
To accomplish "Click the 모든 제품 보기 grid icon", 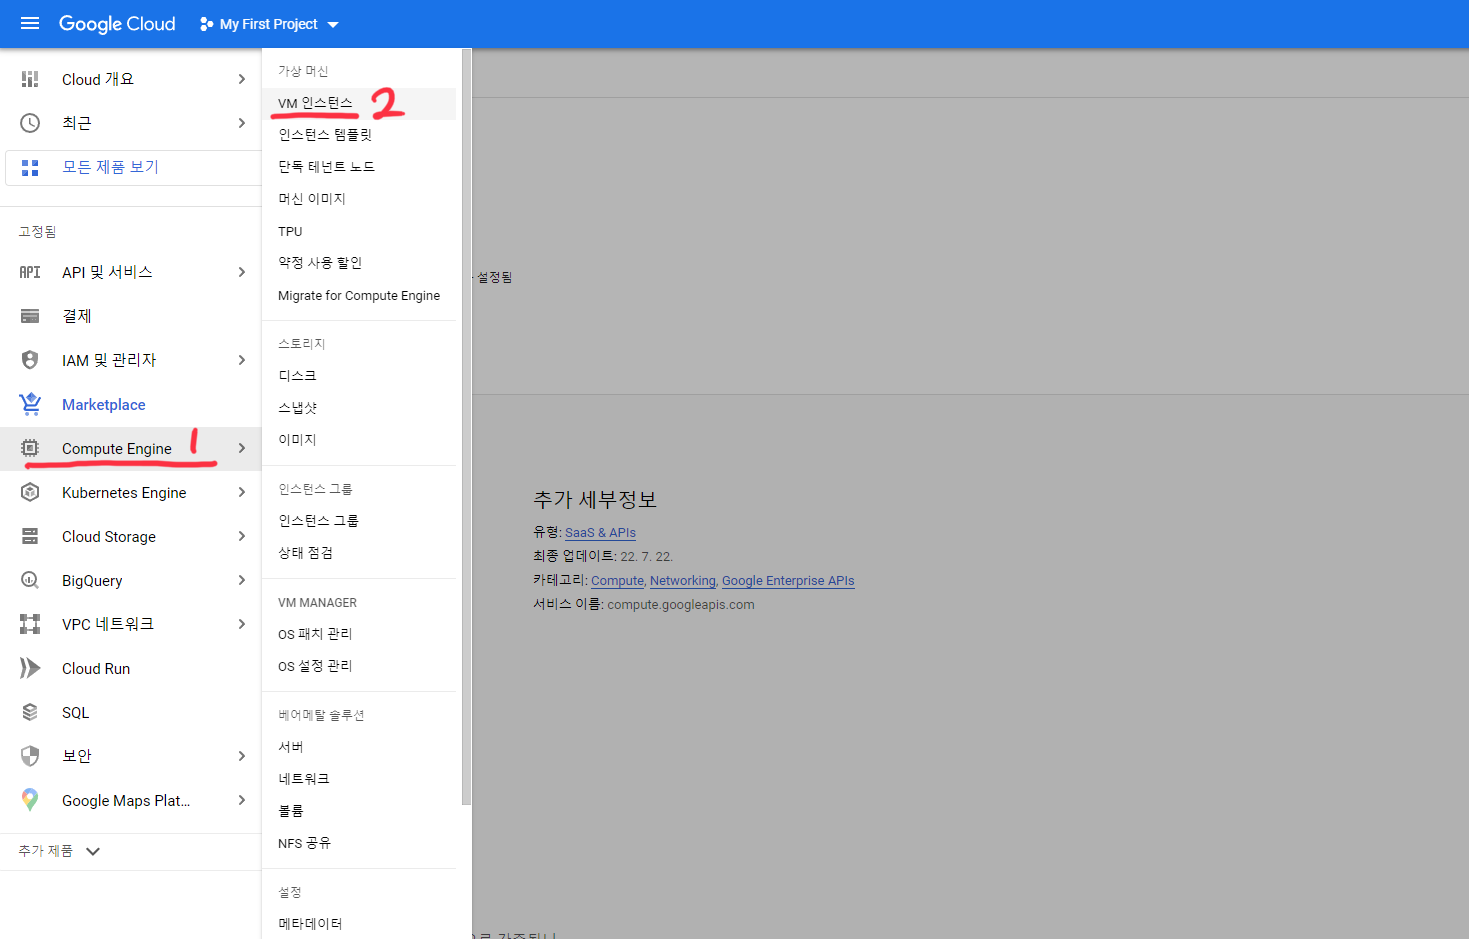I will [30, 167].
